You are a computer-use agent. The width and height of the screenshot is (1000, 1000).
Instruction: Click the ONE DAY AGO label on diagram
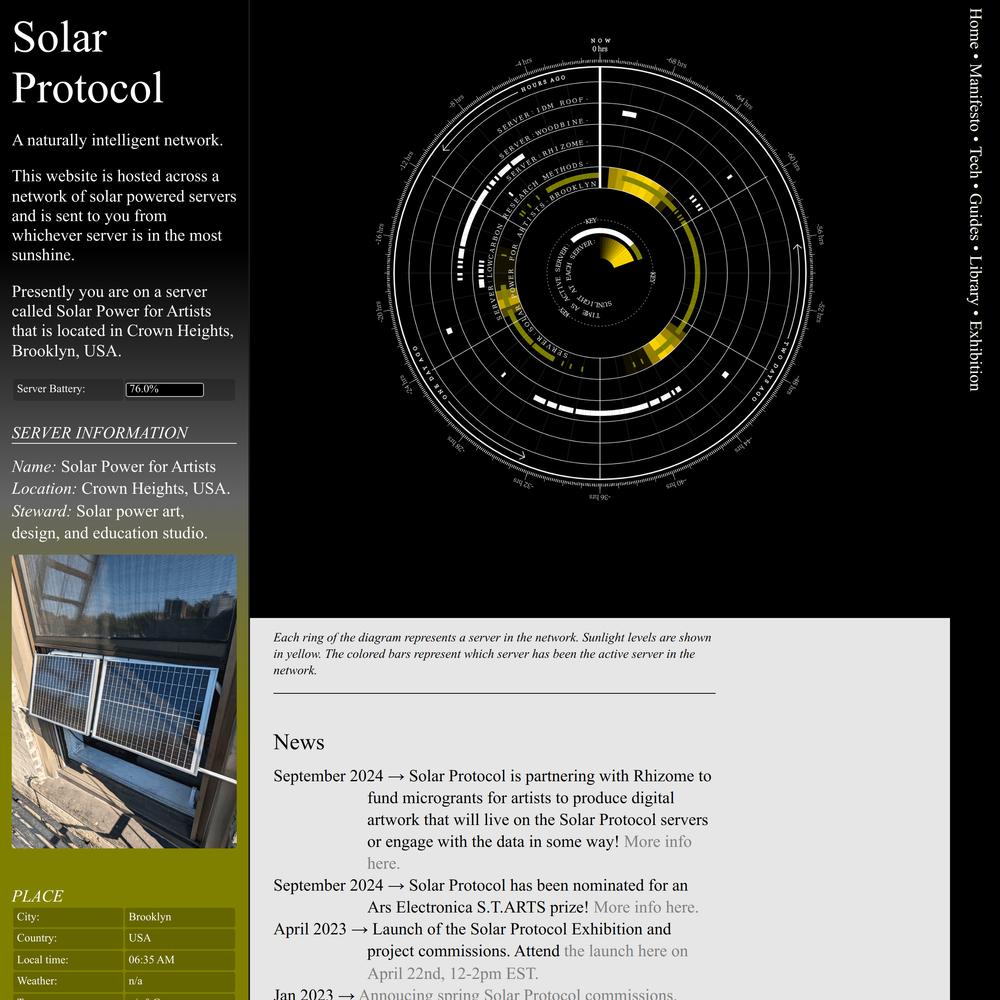point(429,372)
